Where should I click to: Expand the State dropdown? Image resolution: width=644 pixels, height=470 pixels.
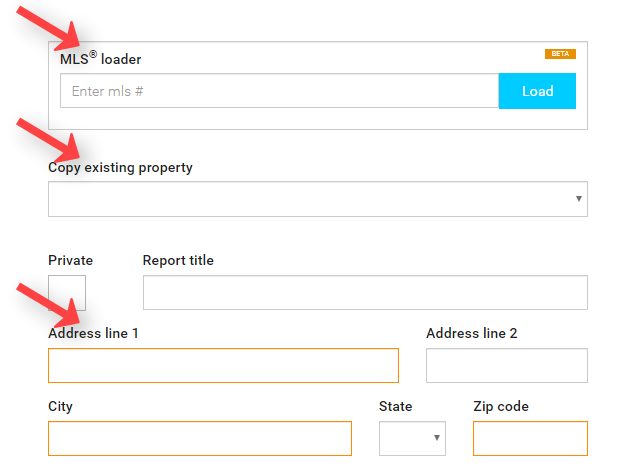[412, 438]
